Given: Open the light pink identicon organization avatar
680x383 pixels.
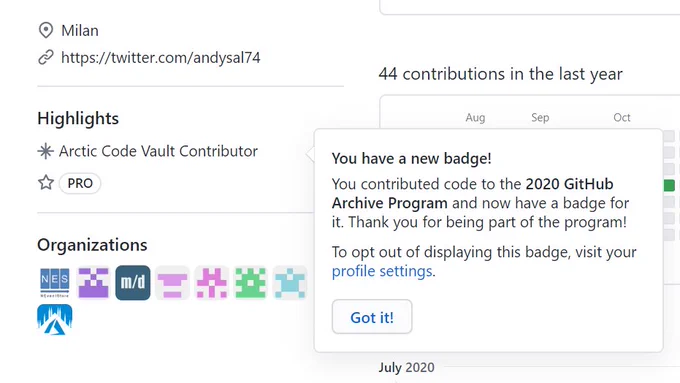Looking at the screenshot, I should coord(172,283).
